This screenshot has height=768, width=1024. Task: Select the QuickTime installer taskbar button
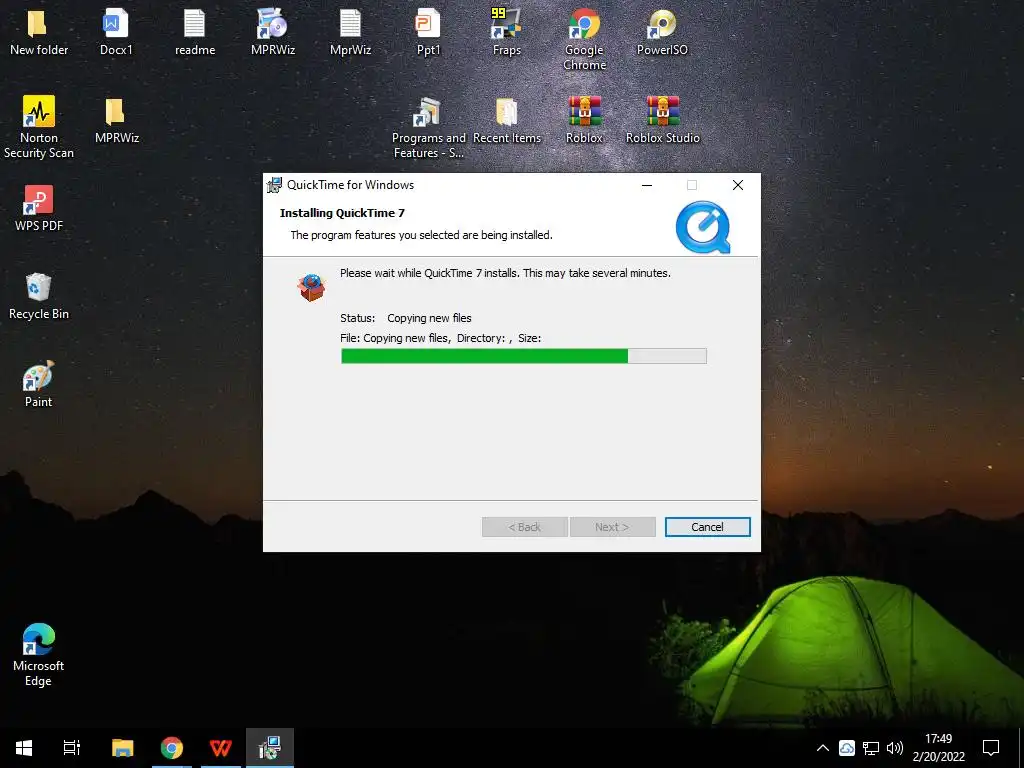270,748
